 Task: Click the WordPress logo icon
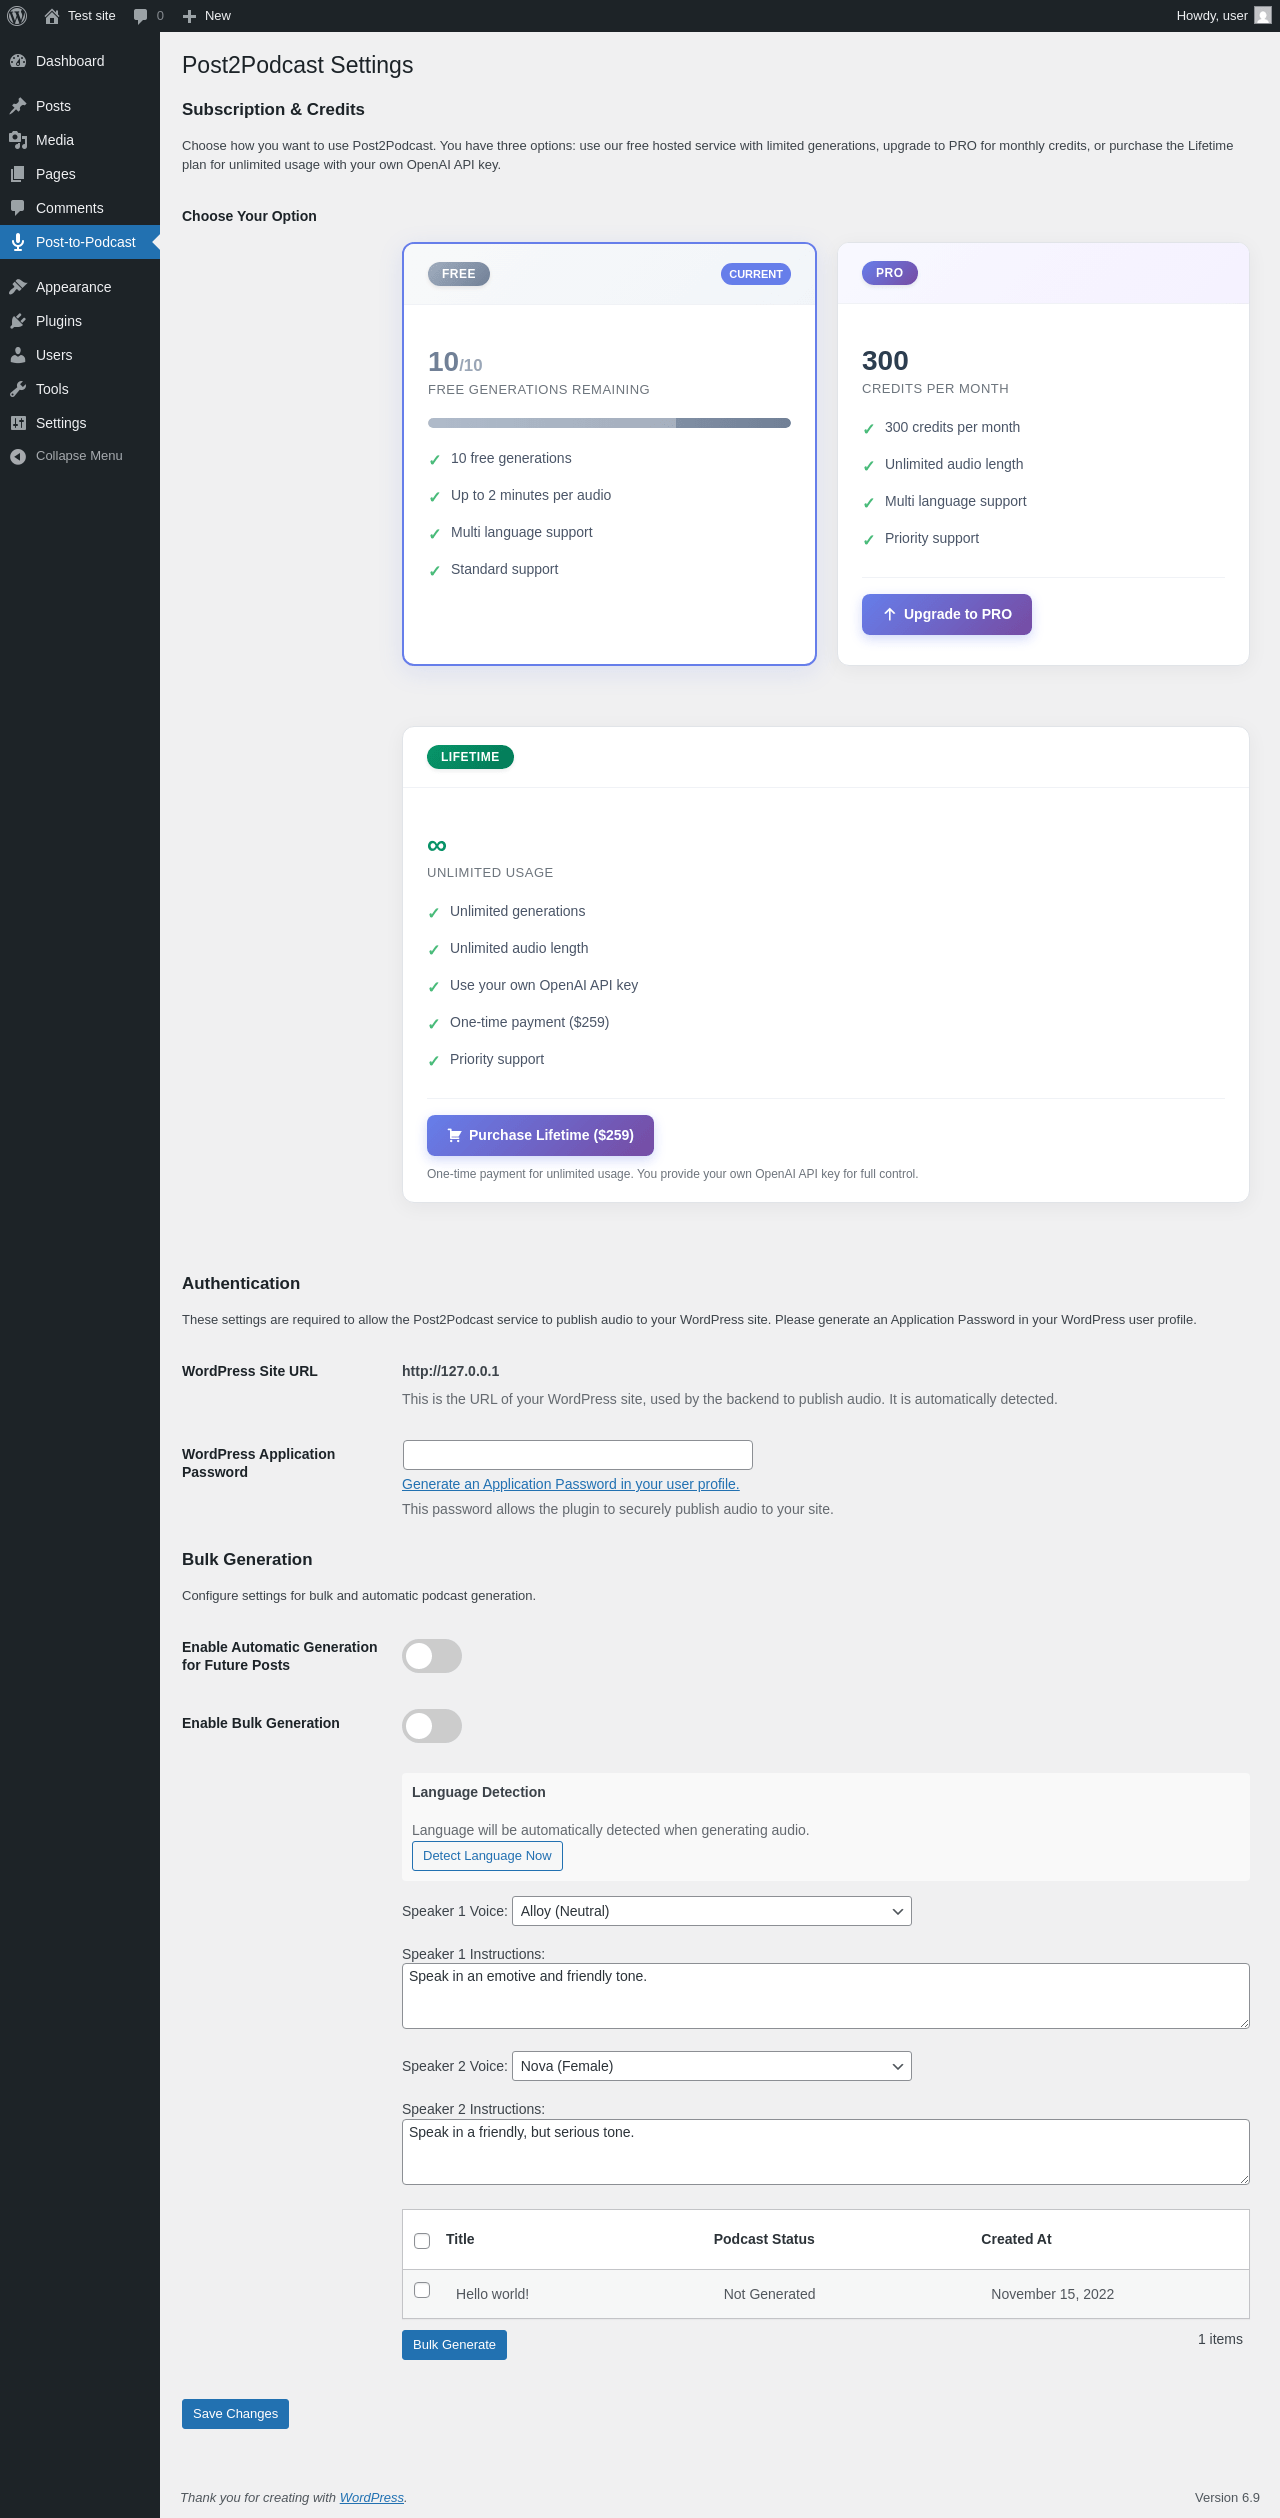tap(17, 16)
